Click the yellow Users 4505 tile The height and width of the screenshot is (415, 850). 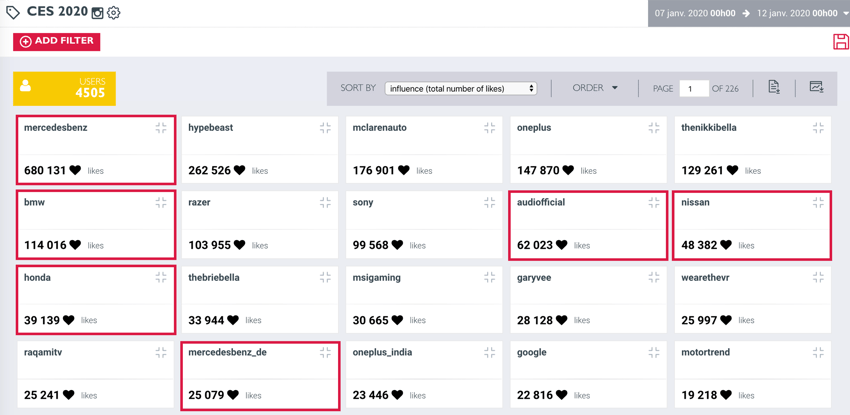point(64,88)
